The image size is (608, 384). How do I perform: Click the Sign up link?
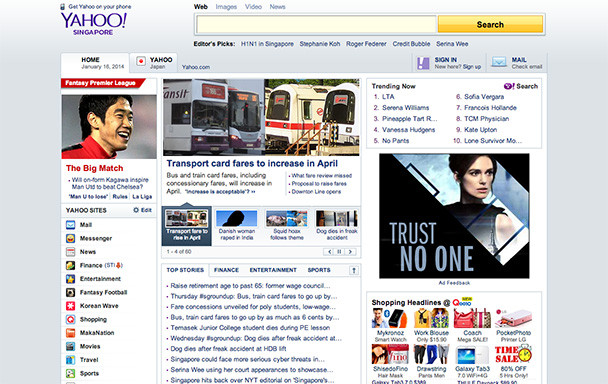tap(472, 67)
